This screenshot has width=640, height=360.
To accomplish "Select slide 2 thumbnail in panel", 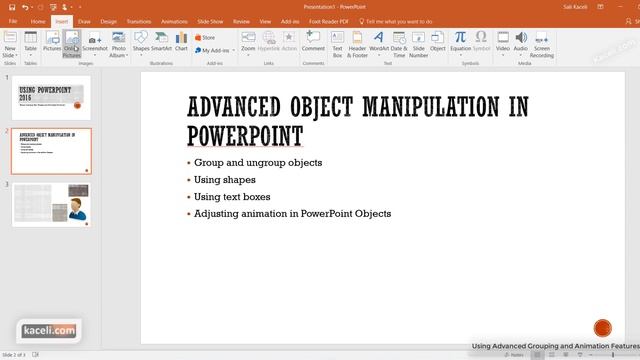I will coord(51,151).
